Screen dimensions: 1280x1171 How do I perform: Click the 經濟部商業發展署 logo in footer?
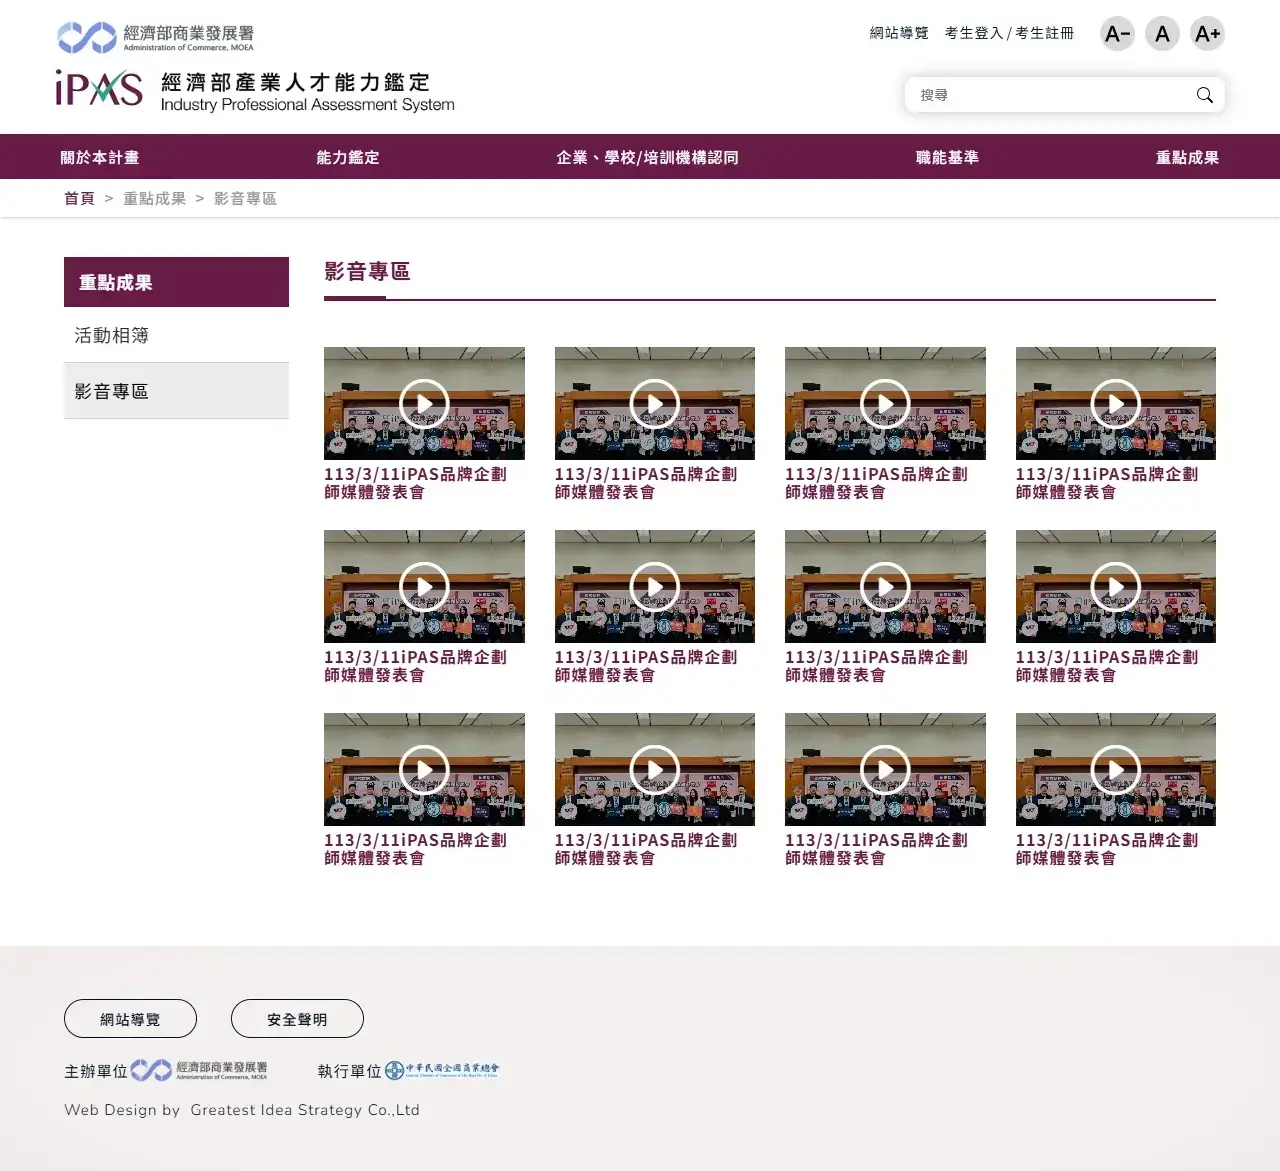pyautogui.click(x=199, y=1071)
